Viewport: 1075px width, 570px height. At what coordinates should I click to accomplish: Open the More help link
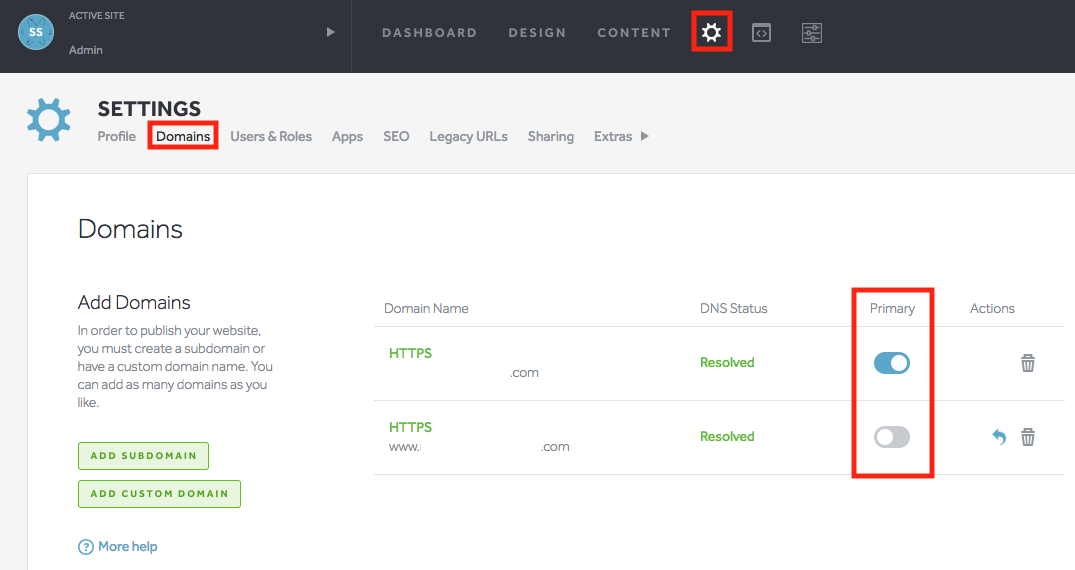pyautogui.click(x=128, y=547)
